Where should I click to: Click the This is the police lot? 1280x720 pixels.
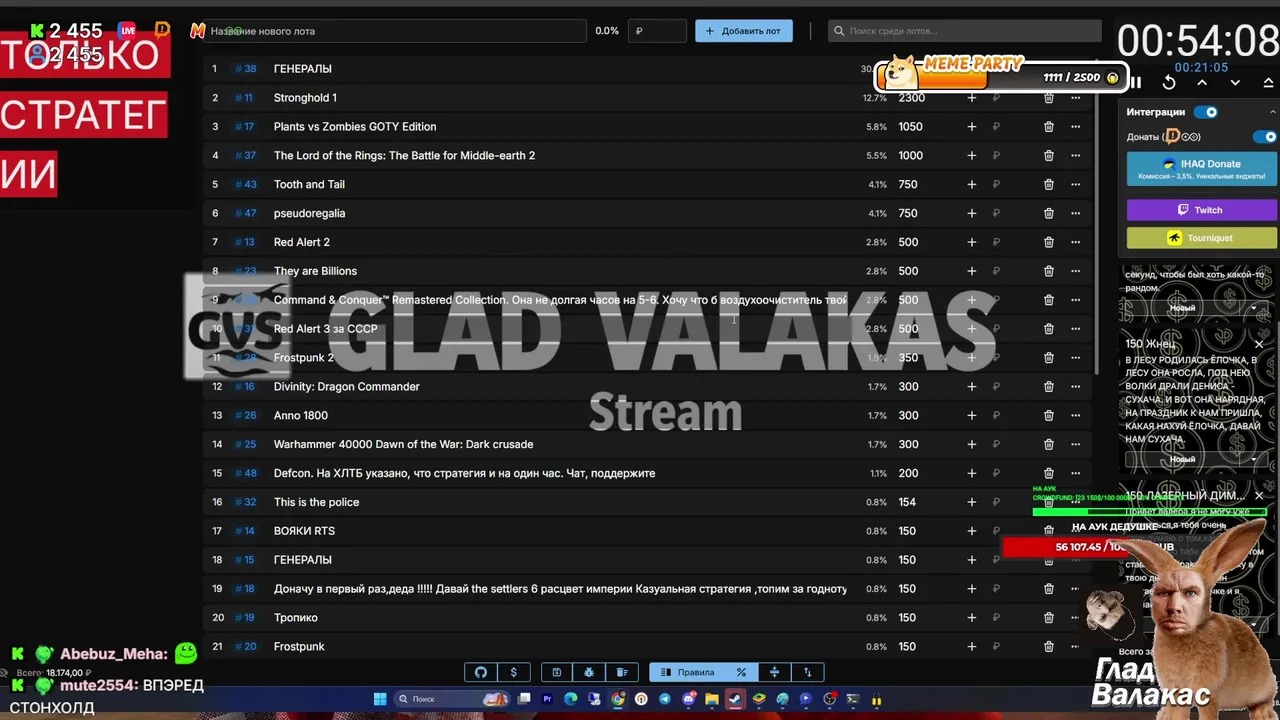tap(316, 502)
